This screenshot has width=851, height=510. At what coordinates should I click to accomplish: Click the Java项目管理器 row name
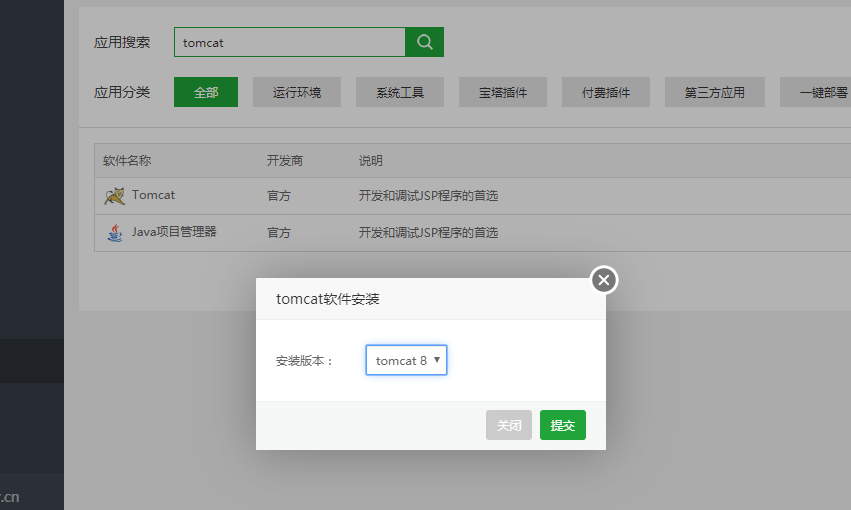[x=174, y=232]
